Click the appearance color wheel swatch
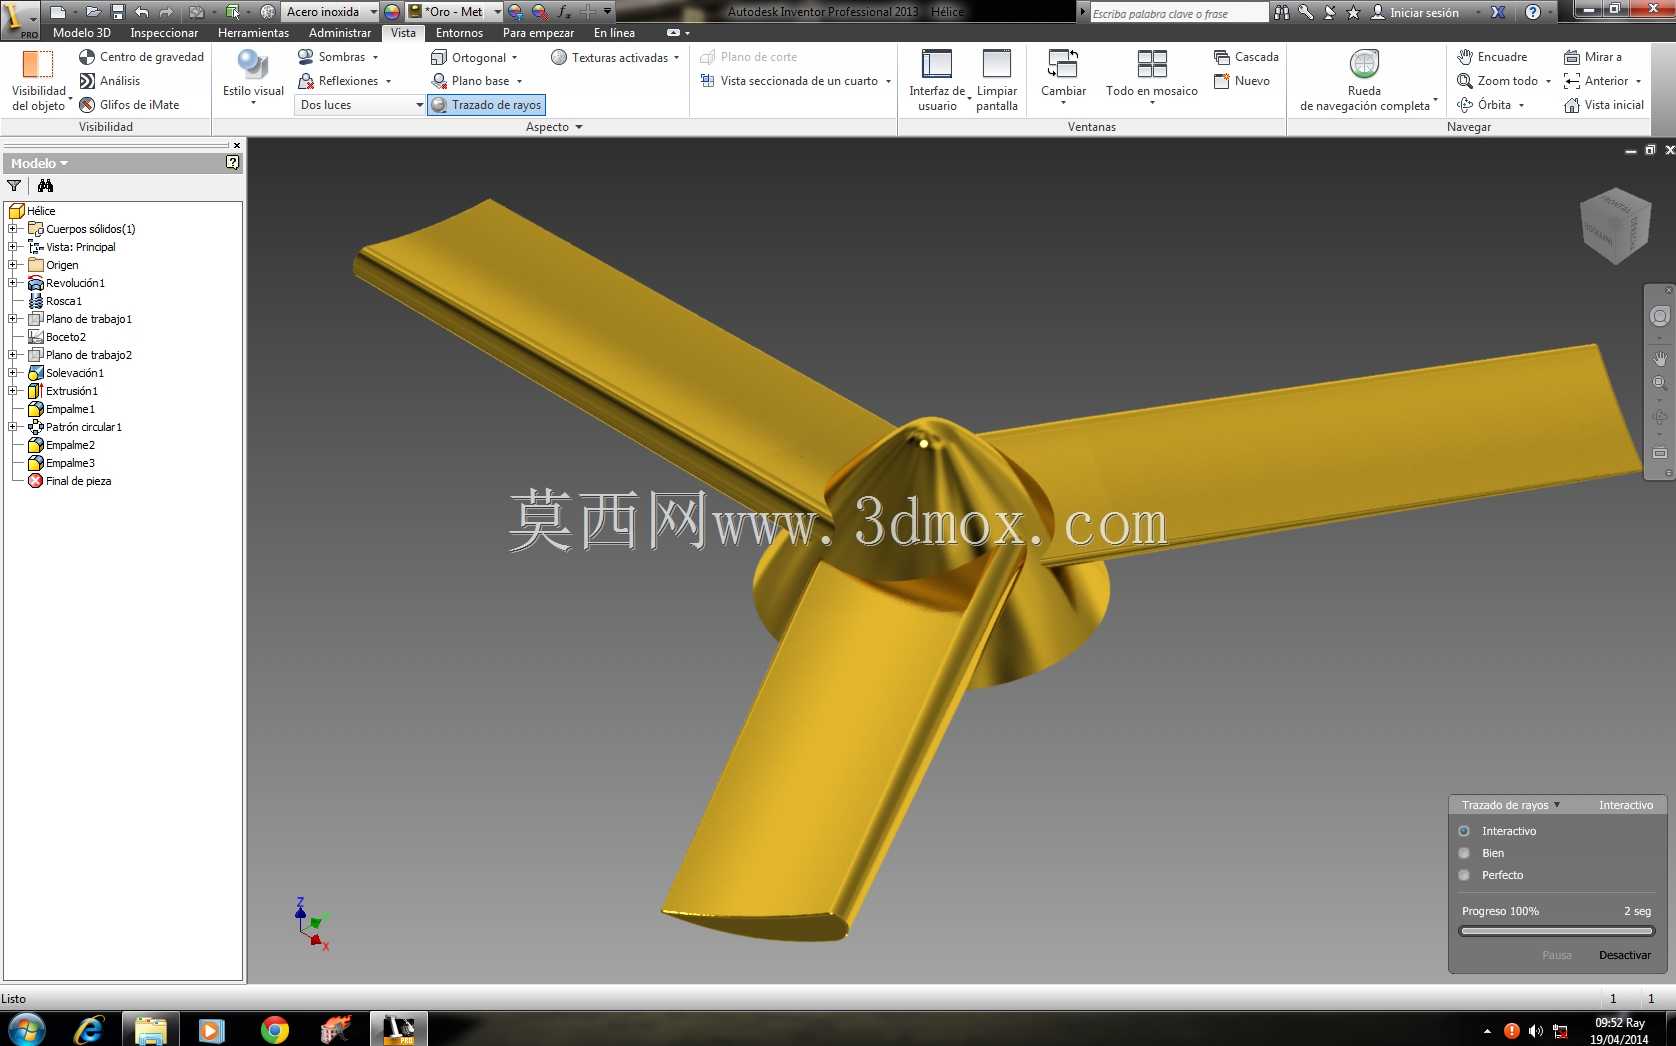This screenshot has width=1676, height=1046. (392, 12)
